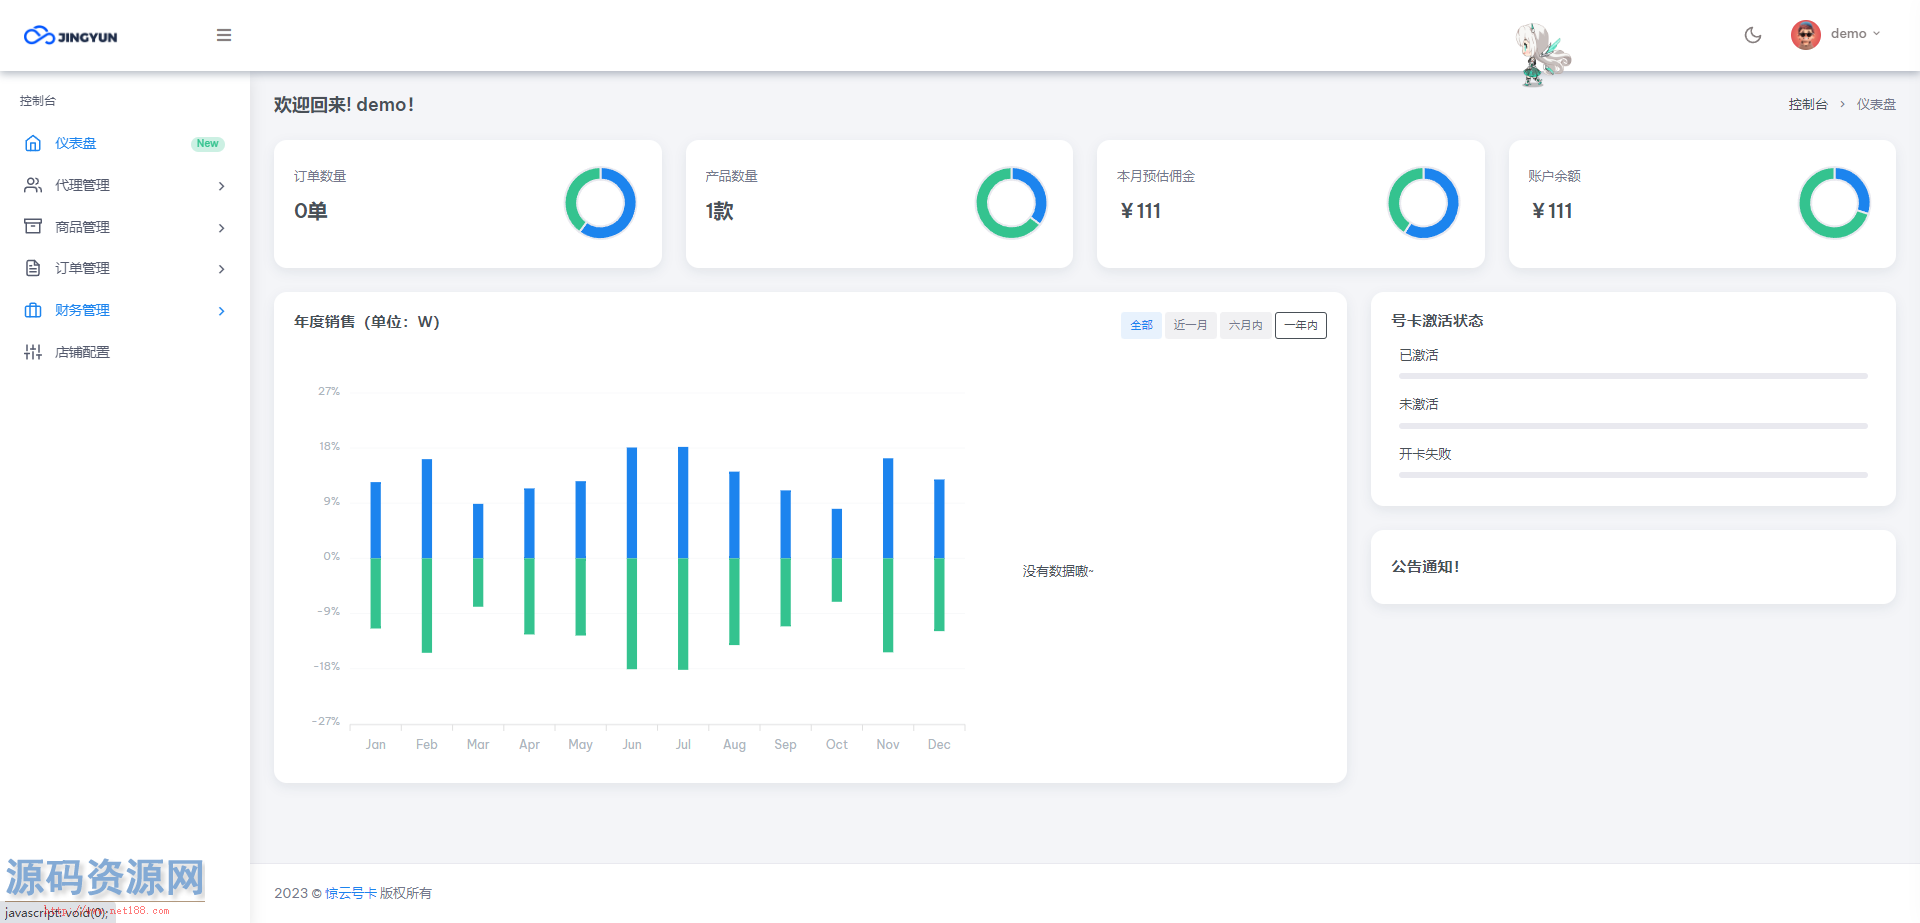Select the 全部 chart filter

[1141, 325]
